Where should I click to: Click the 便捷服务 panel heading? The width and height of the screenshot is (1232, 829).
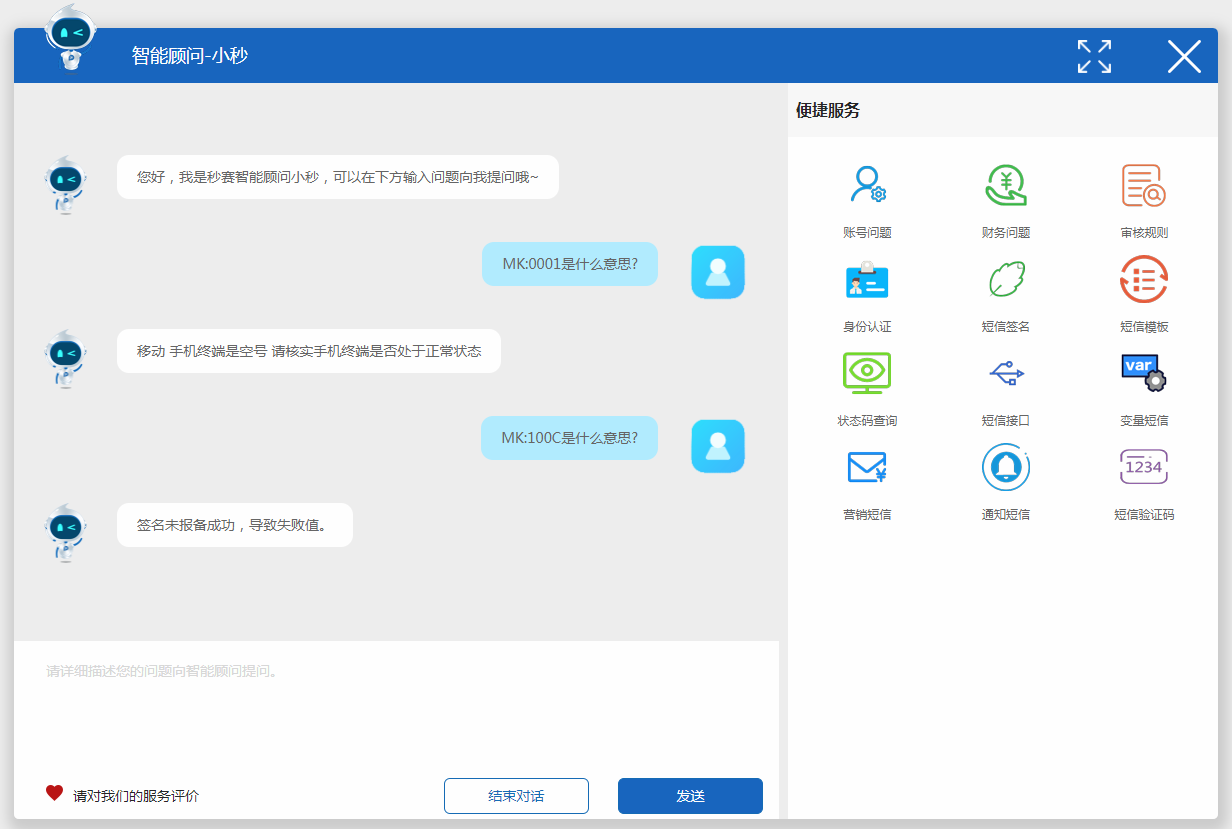coord(828,110)
